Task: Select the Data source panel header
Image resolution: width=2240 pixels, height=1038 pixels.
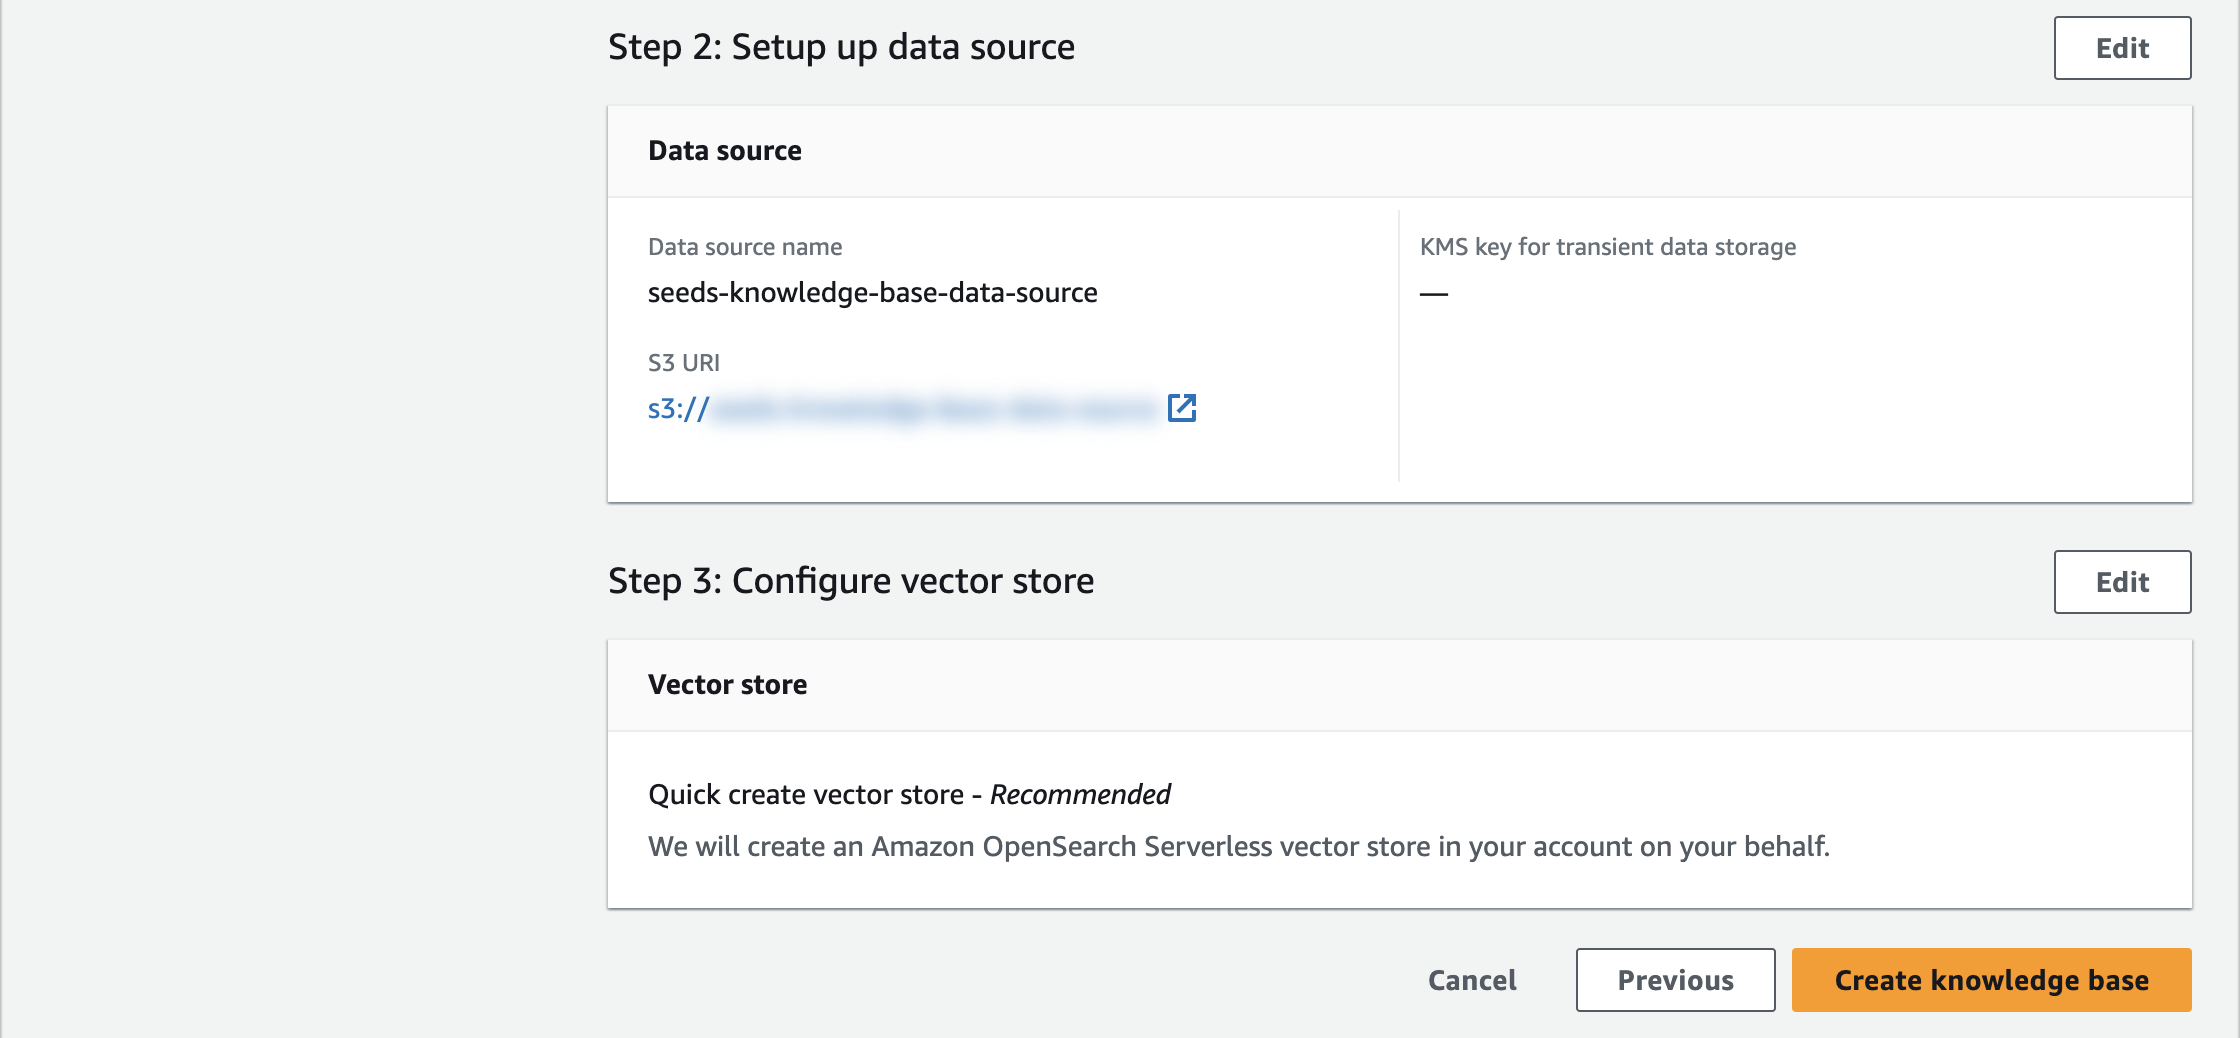Action: 725,151
